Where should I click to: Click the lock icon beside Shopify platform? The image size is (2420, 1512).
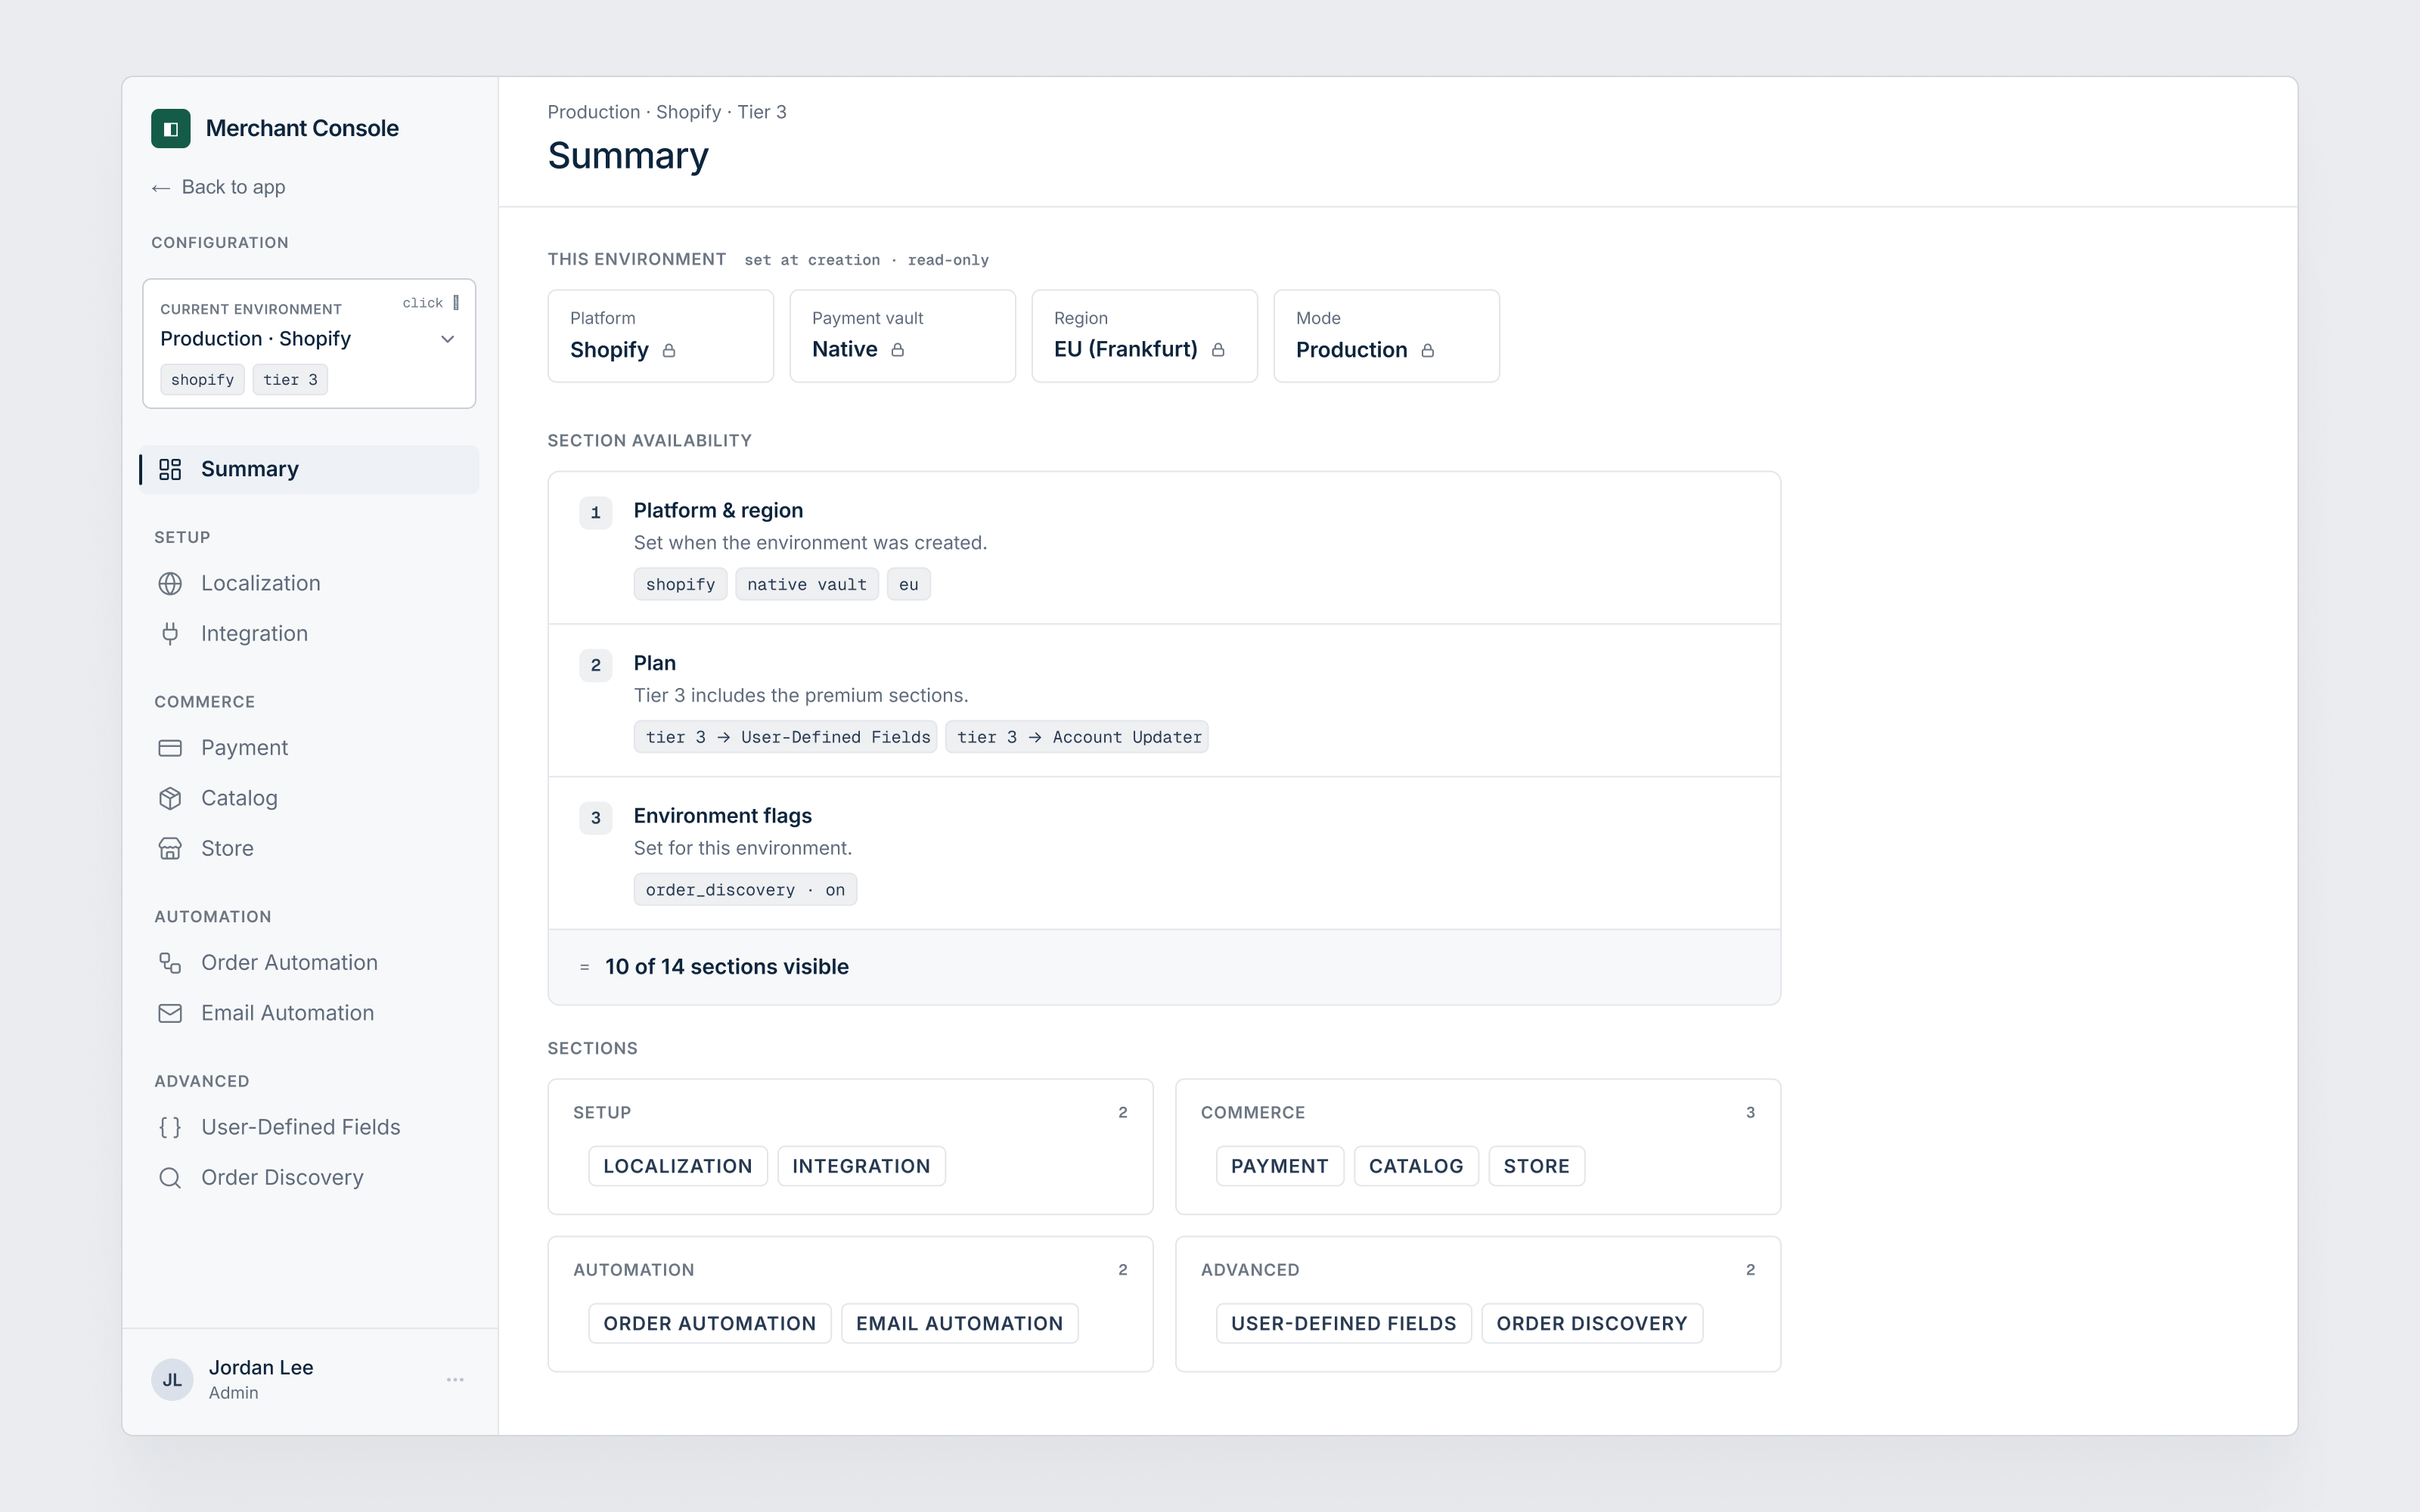(669, 350)
